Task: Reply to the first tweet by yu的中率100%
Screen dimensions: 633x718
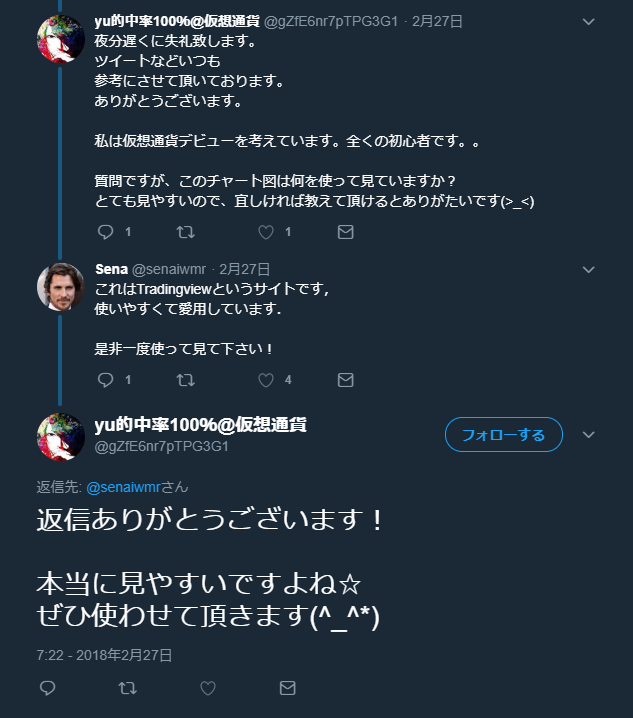Action: pyautogui.click(x=106, y=232)
